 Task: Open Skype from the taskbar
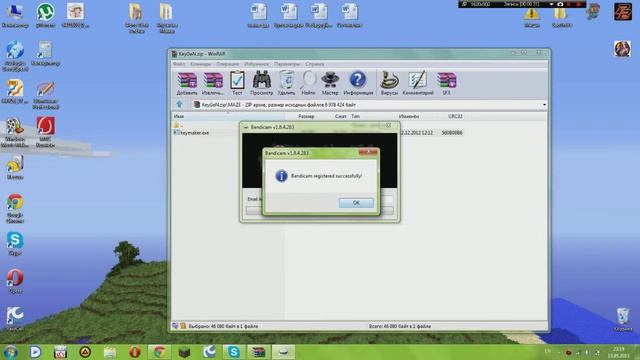[233, 352]
